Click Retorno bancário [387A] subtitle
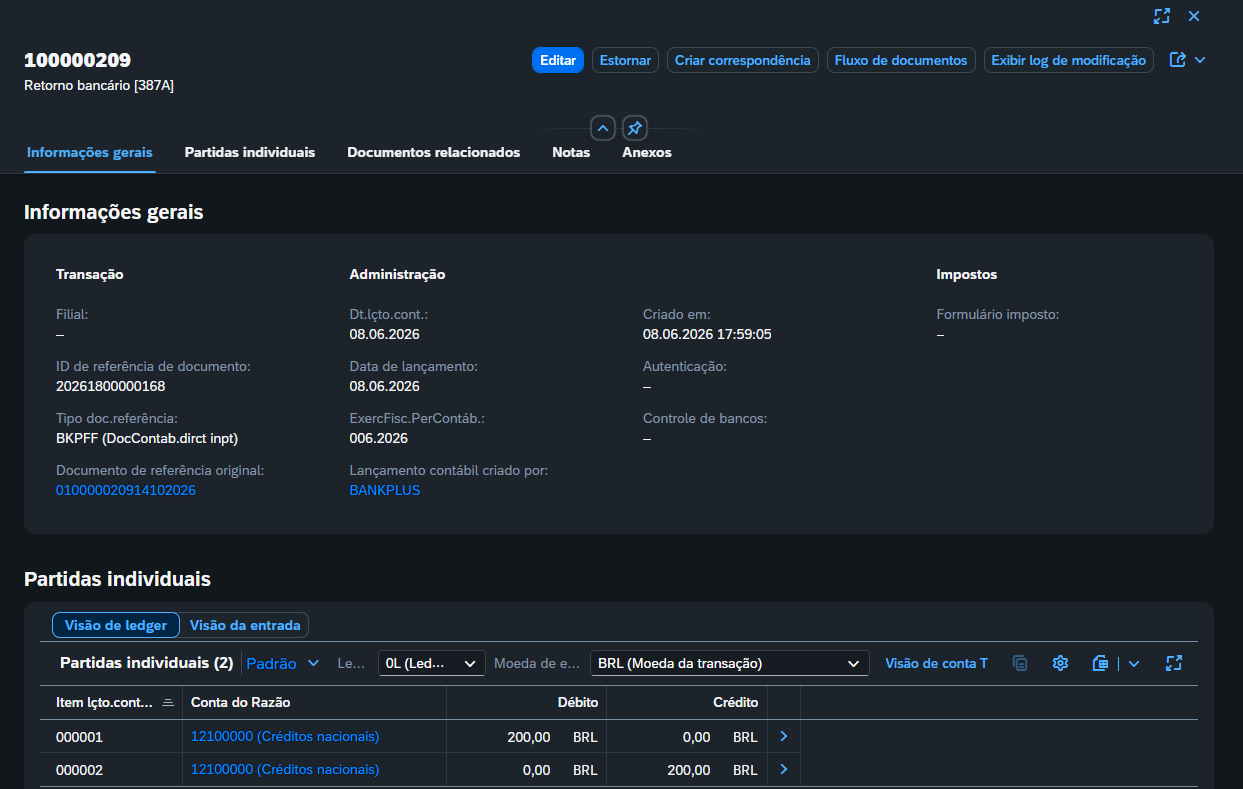This screenshot has height=789, width=1243. [x=99, y=86]
